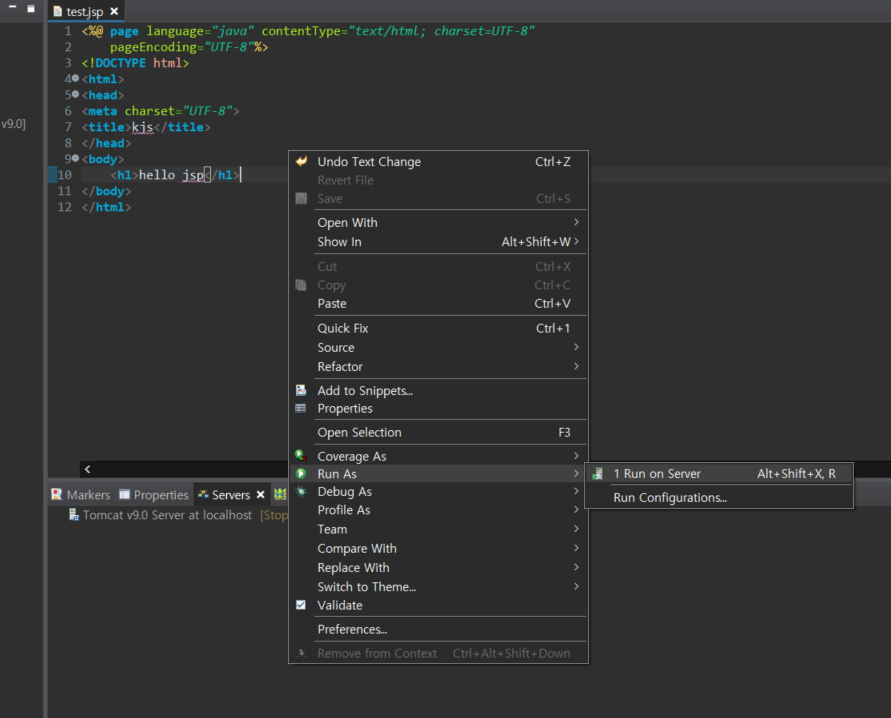Toggle the Validate checkbox
Screen dimensions: 891x718
click(x=301, y=605)
